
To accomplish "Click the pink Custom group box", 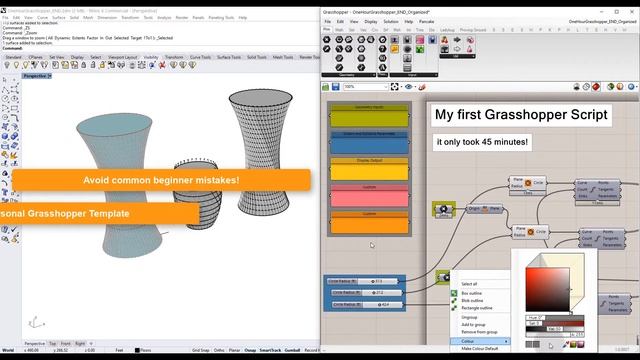I will (x=369, y=196).
